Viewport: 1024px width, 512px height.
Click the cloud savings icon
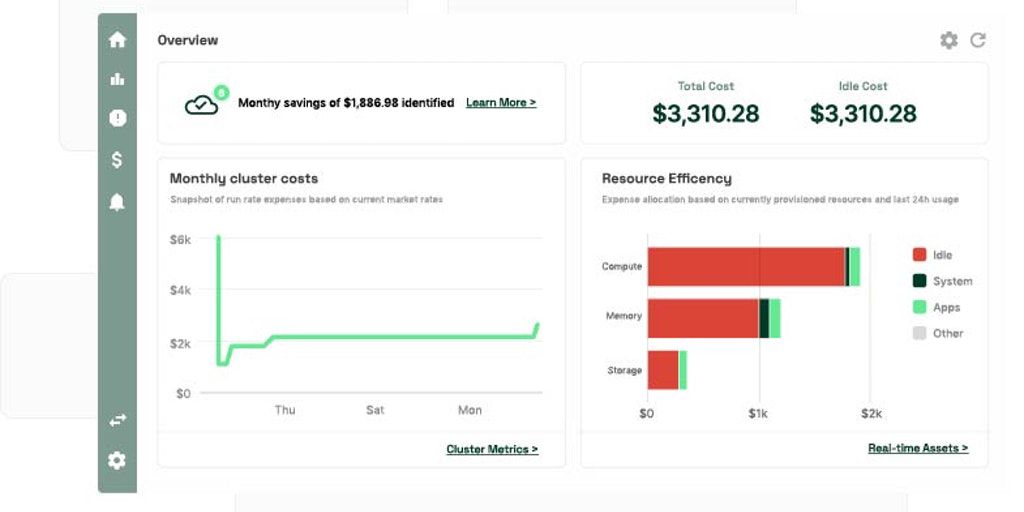click(x=202, y=104)
